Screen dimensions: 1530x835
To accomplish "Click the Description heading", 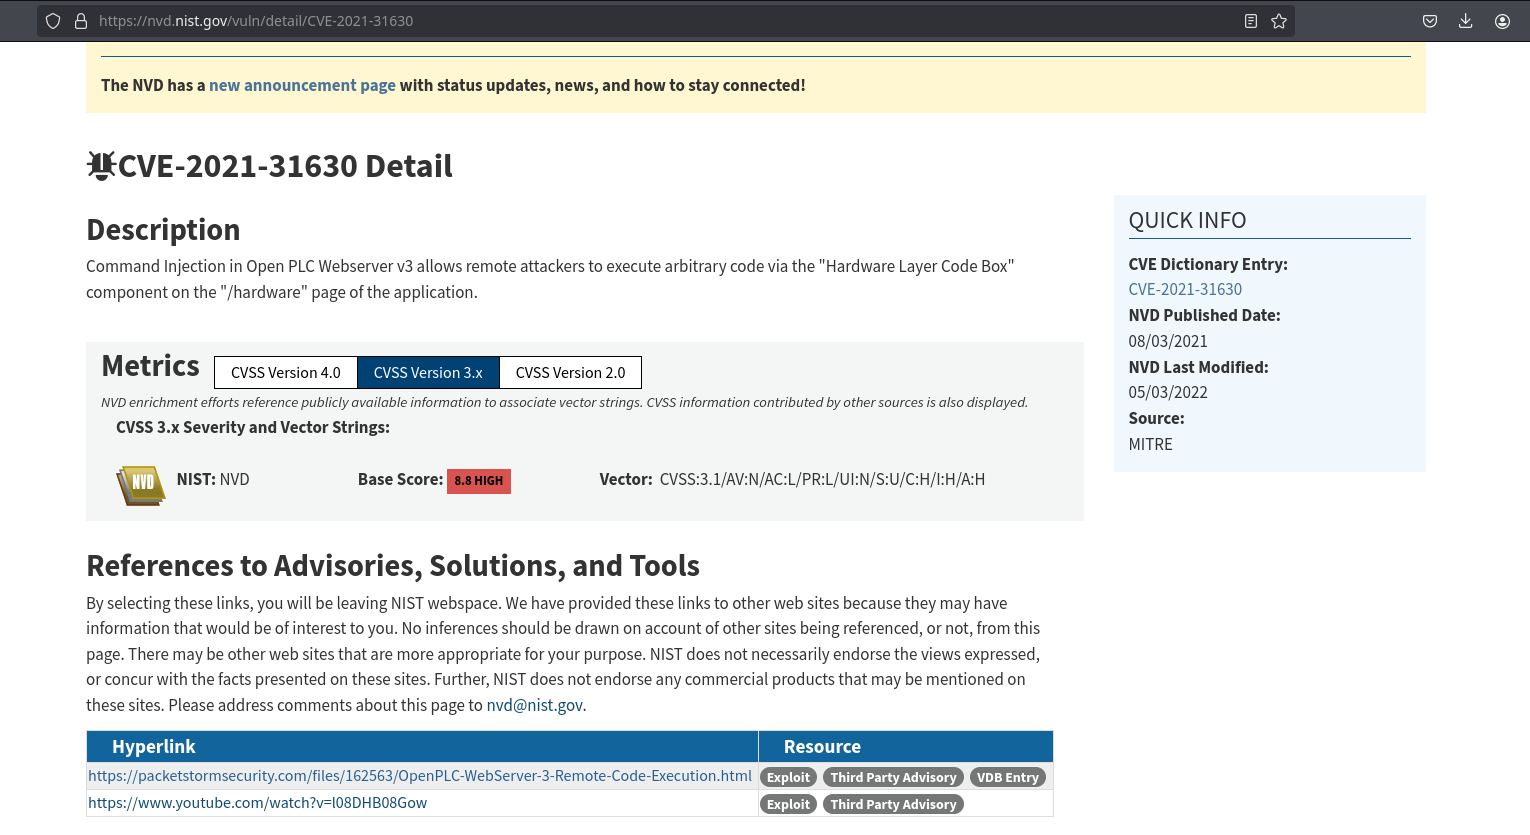I will pyautogui.click(x=163, y=231).
